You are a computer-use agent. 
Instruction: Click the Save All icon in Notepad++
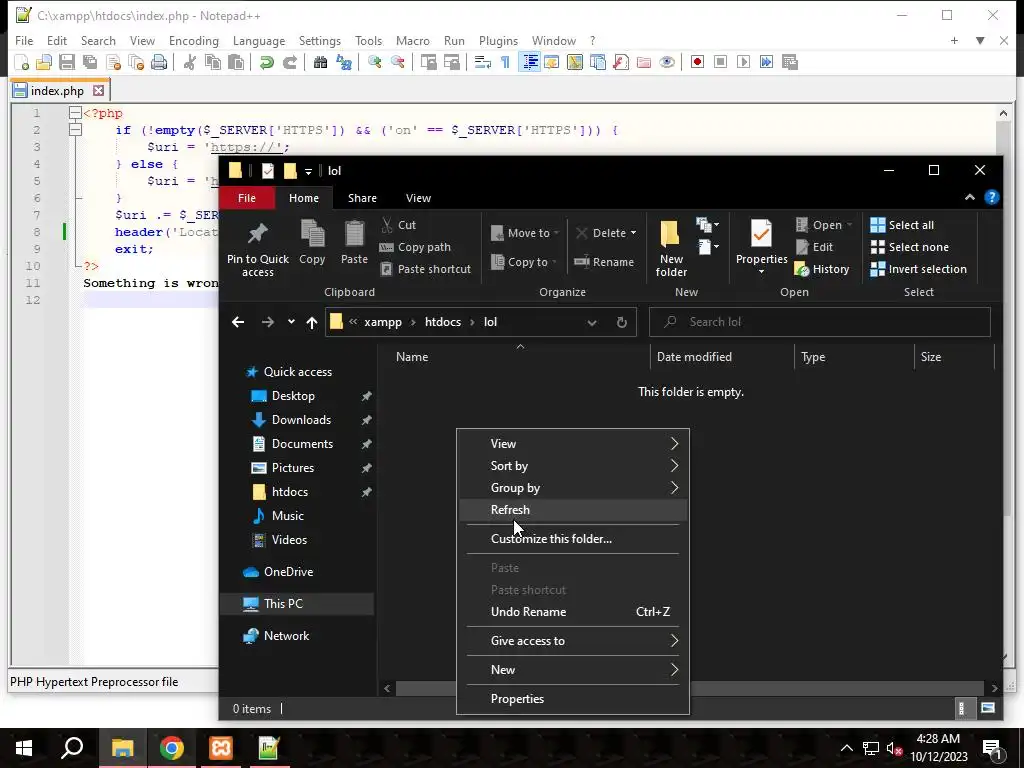tap(89, 63)
